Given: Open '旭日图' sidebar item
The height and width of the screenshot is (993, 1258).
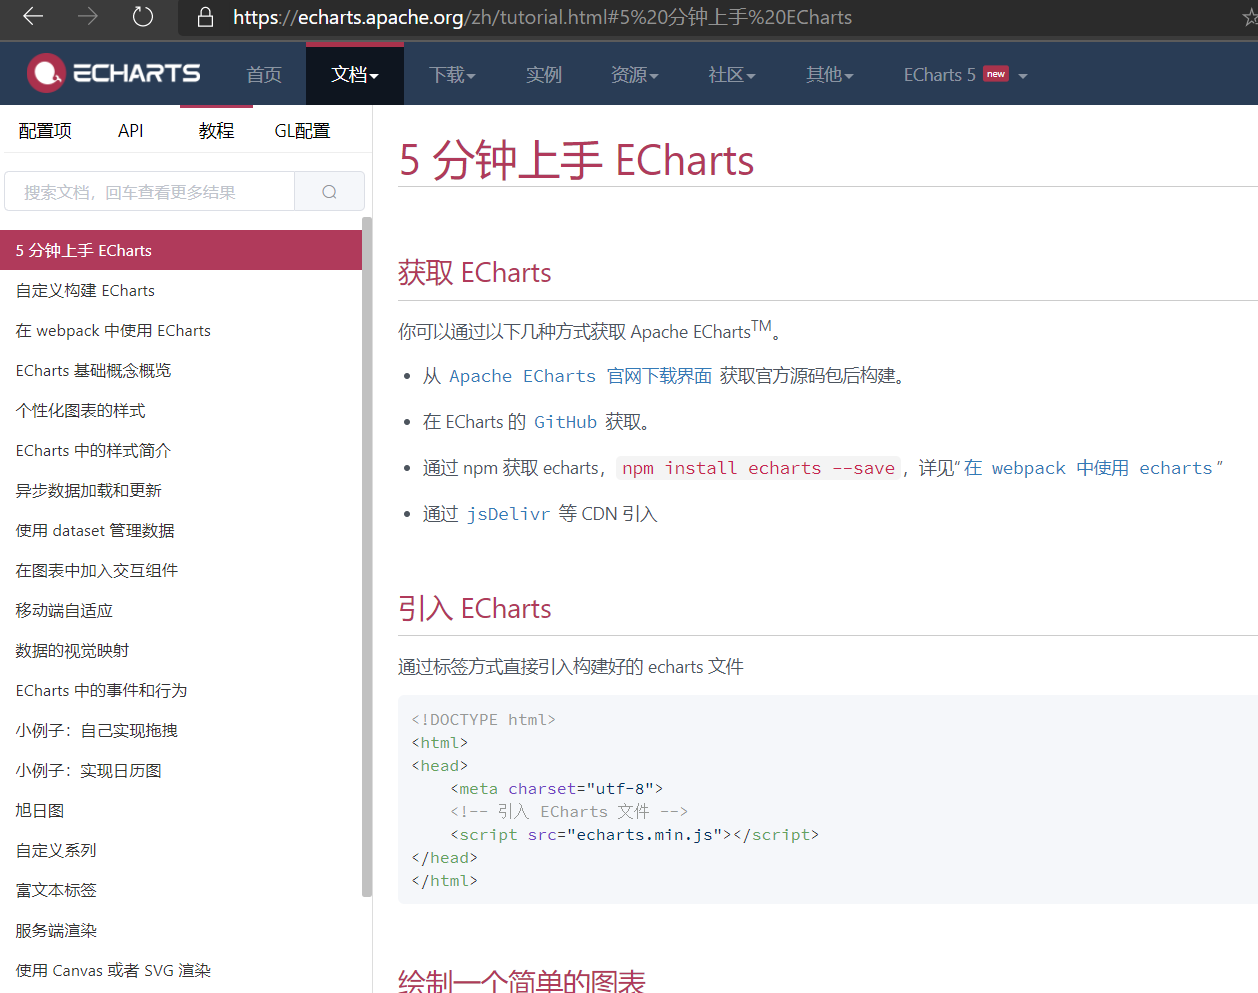Looking at the screenshot, I should (x=181, y=810).
